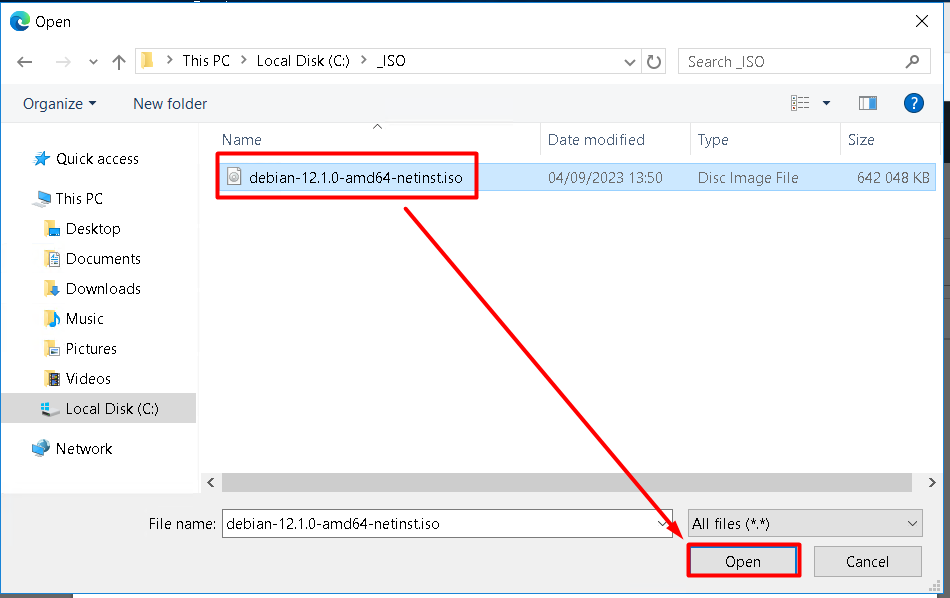Expand address bar history dropdown
950x598 pixels.
pos(629,62)
